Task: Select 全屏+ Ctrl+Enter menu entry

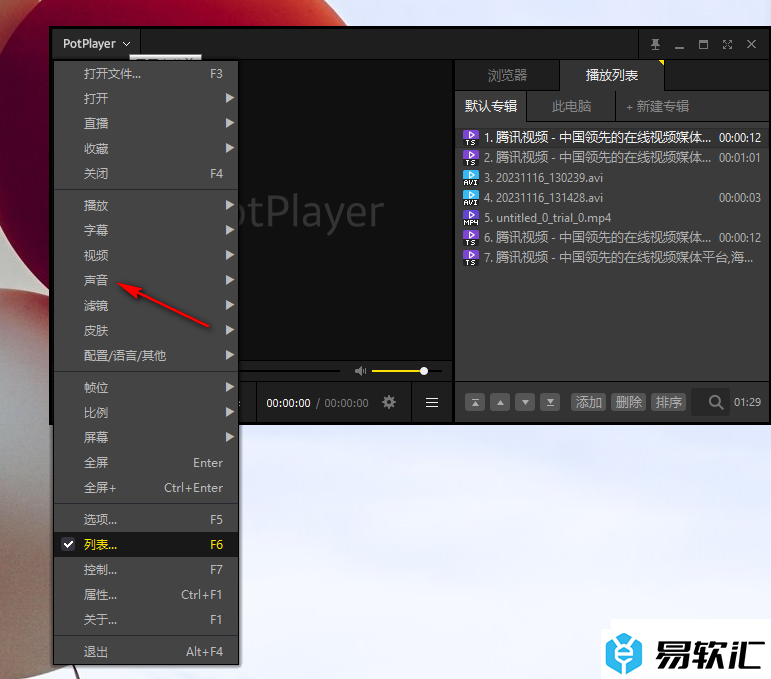Action: point(146,488)
